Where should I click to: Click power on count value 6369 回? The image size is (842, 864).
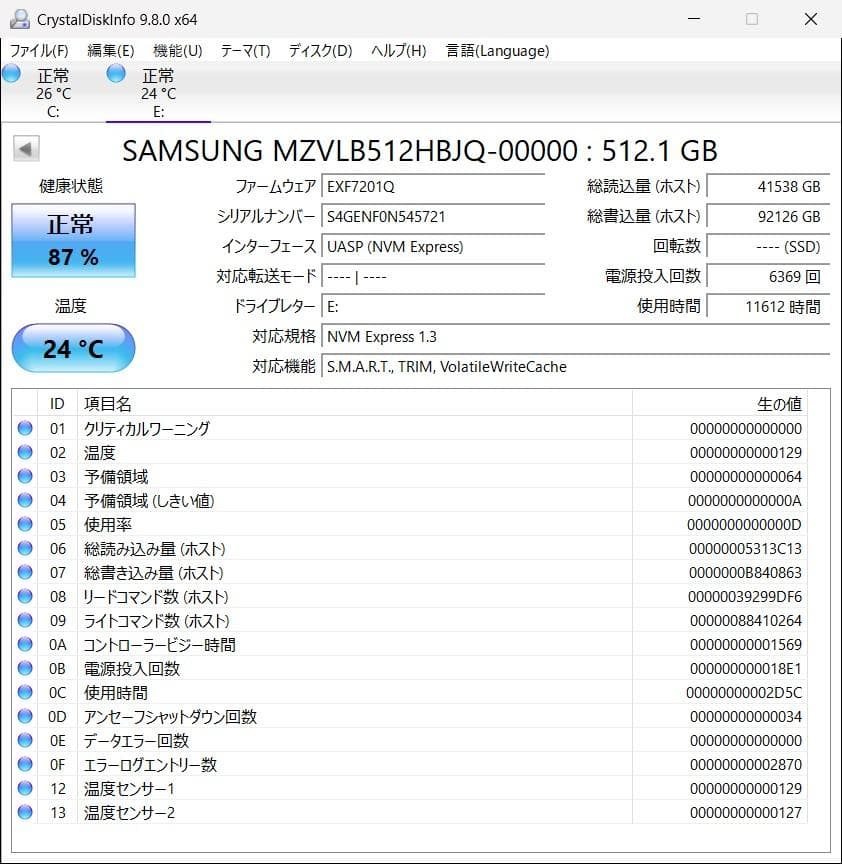click(x=768, y=277)
